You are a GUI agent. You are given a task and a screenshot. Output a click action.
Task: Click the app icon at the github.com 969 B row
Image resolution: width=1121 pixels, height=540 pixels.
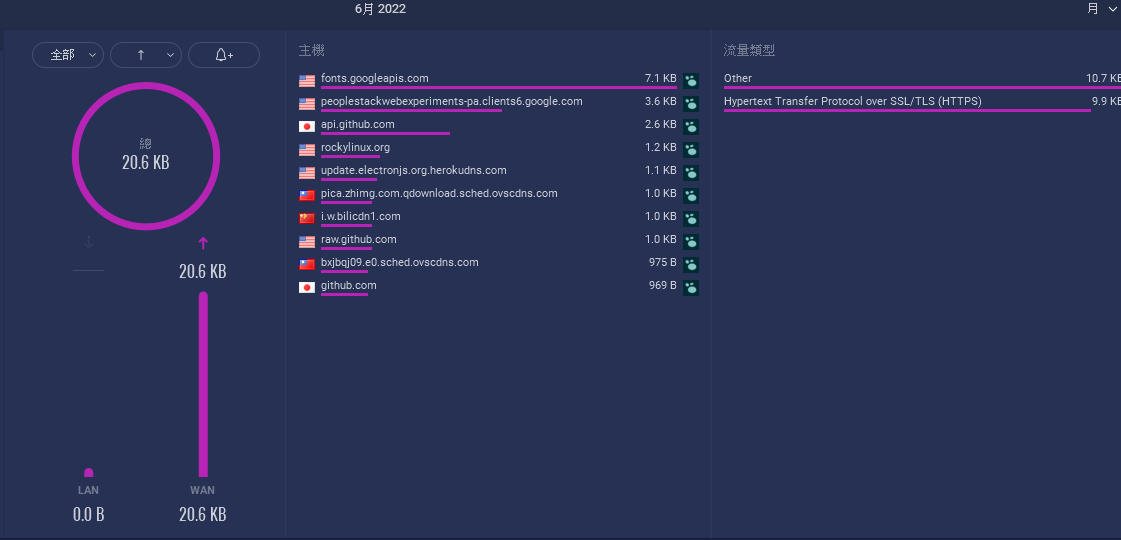pos(691,288)
